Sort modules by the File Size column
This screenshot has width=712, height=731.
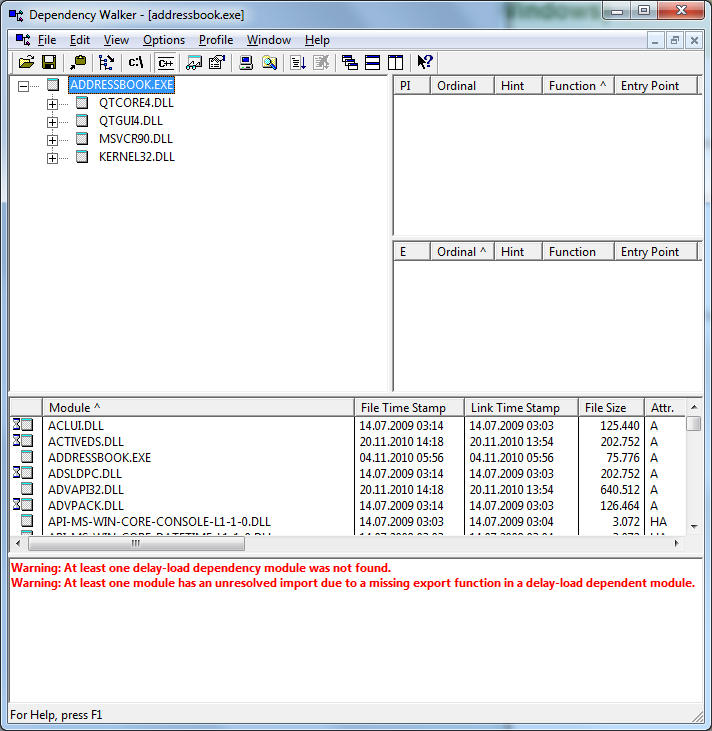[605, 408]
